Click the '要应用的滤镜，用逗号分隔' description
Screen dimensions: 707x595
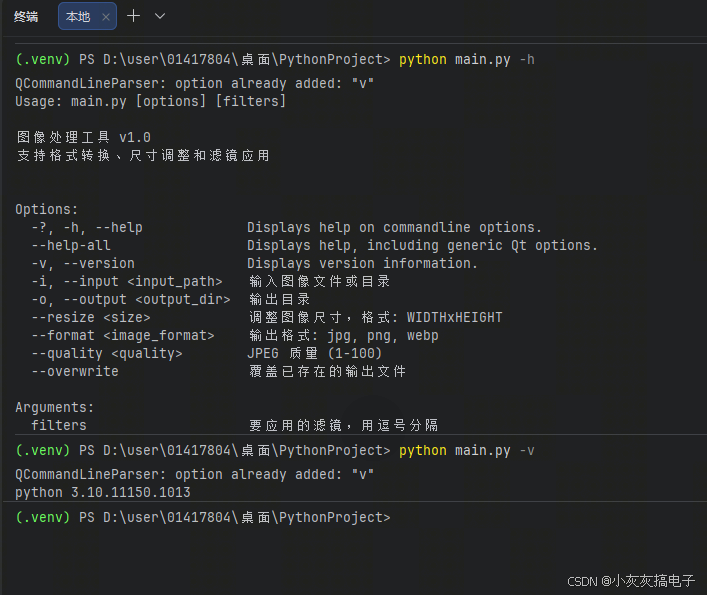(x=344, y=425)
